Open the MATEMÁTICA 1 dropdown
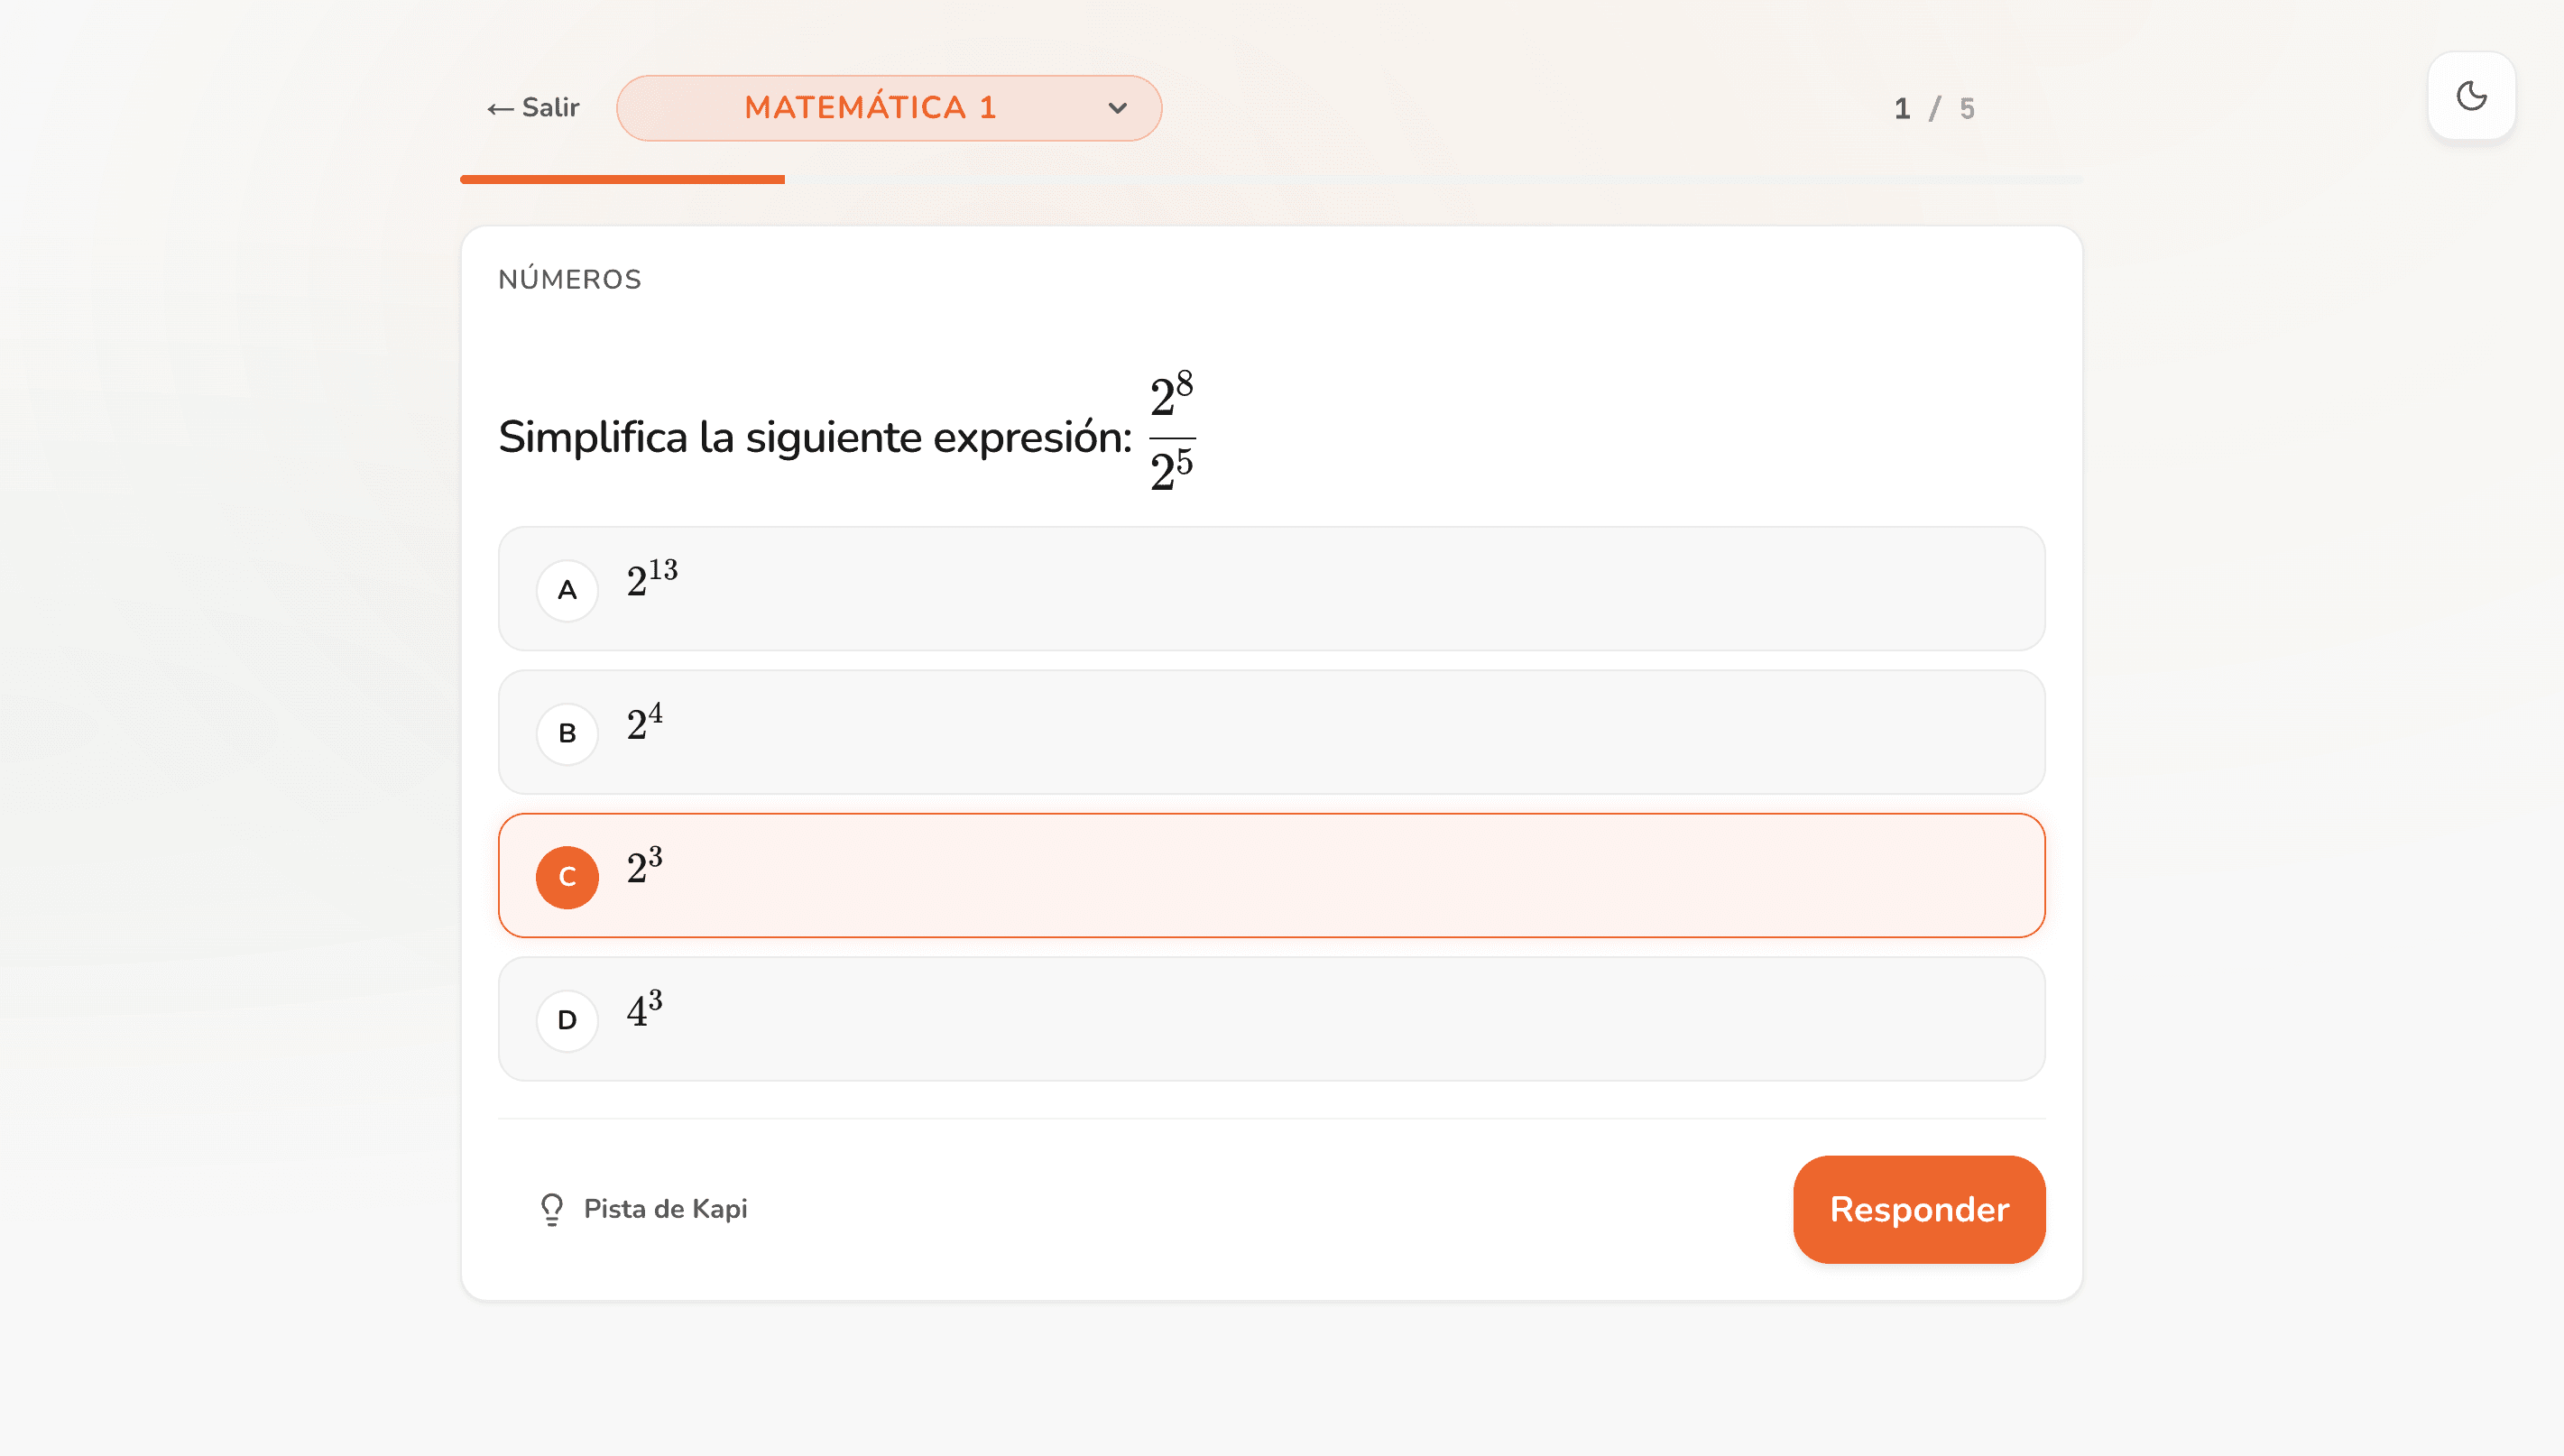2564x1456 pixels. 889,108
